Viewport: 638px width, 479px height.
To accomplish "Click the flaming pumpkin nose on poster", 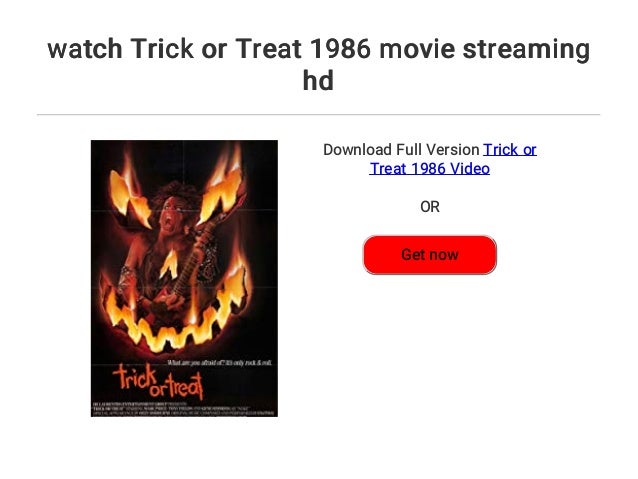I will click(x=170, y=265).
